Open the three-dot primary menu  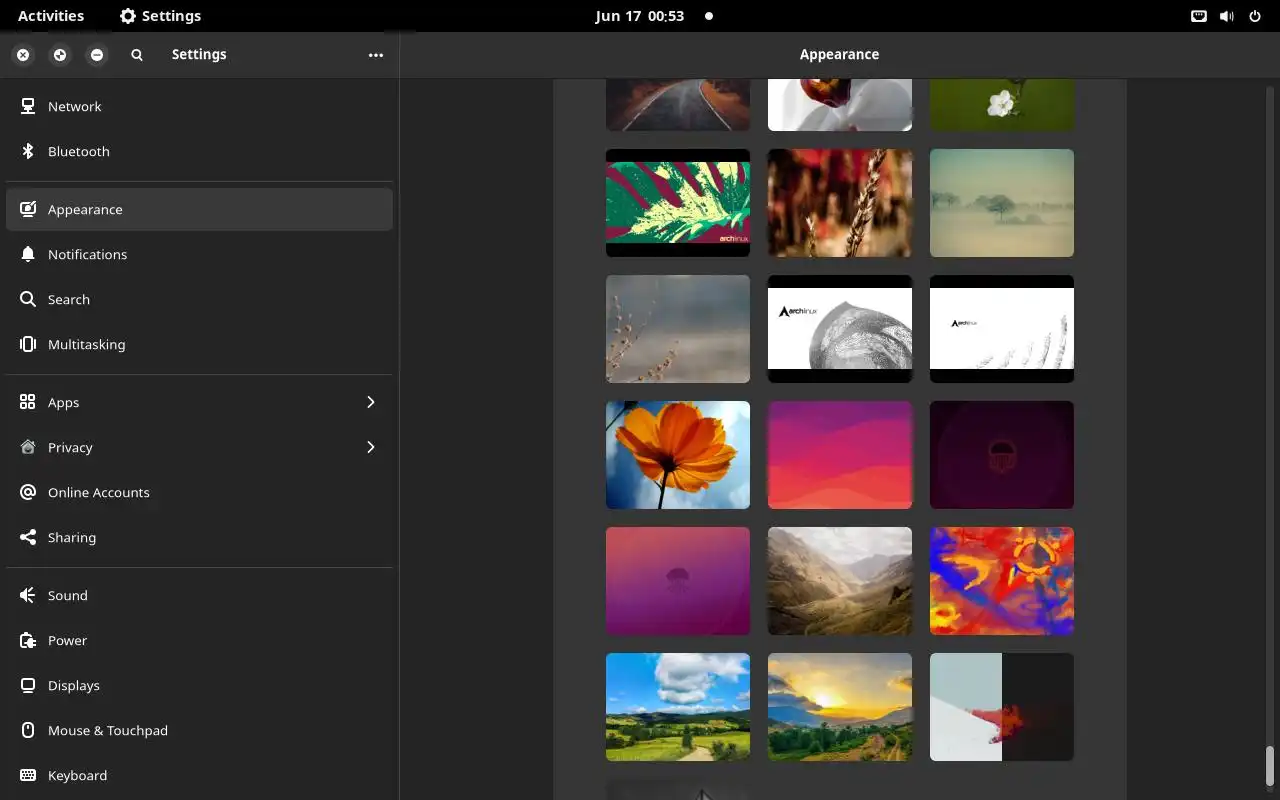click(x=376, y=55)
